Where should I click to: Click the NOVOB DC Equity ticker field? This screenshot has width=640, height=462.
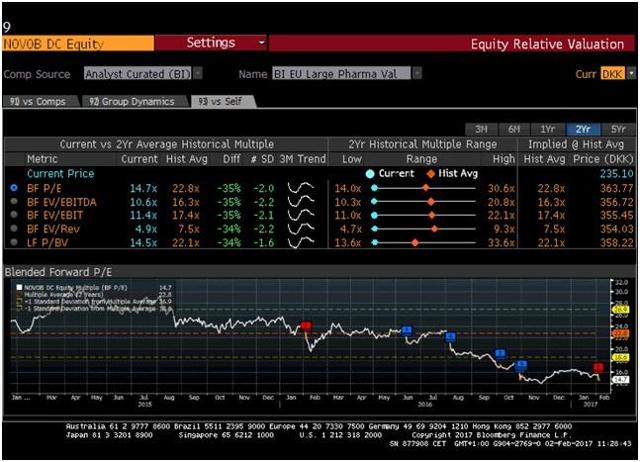(78, 43)
